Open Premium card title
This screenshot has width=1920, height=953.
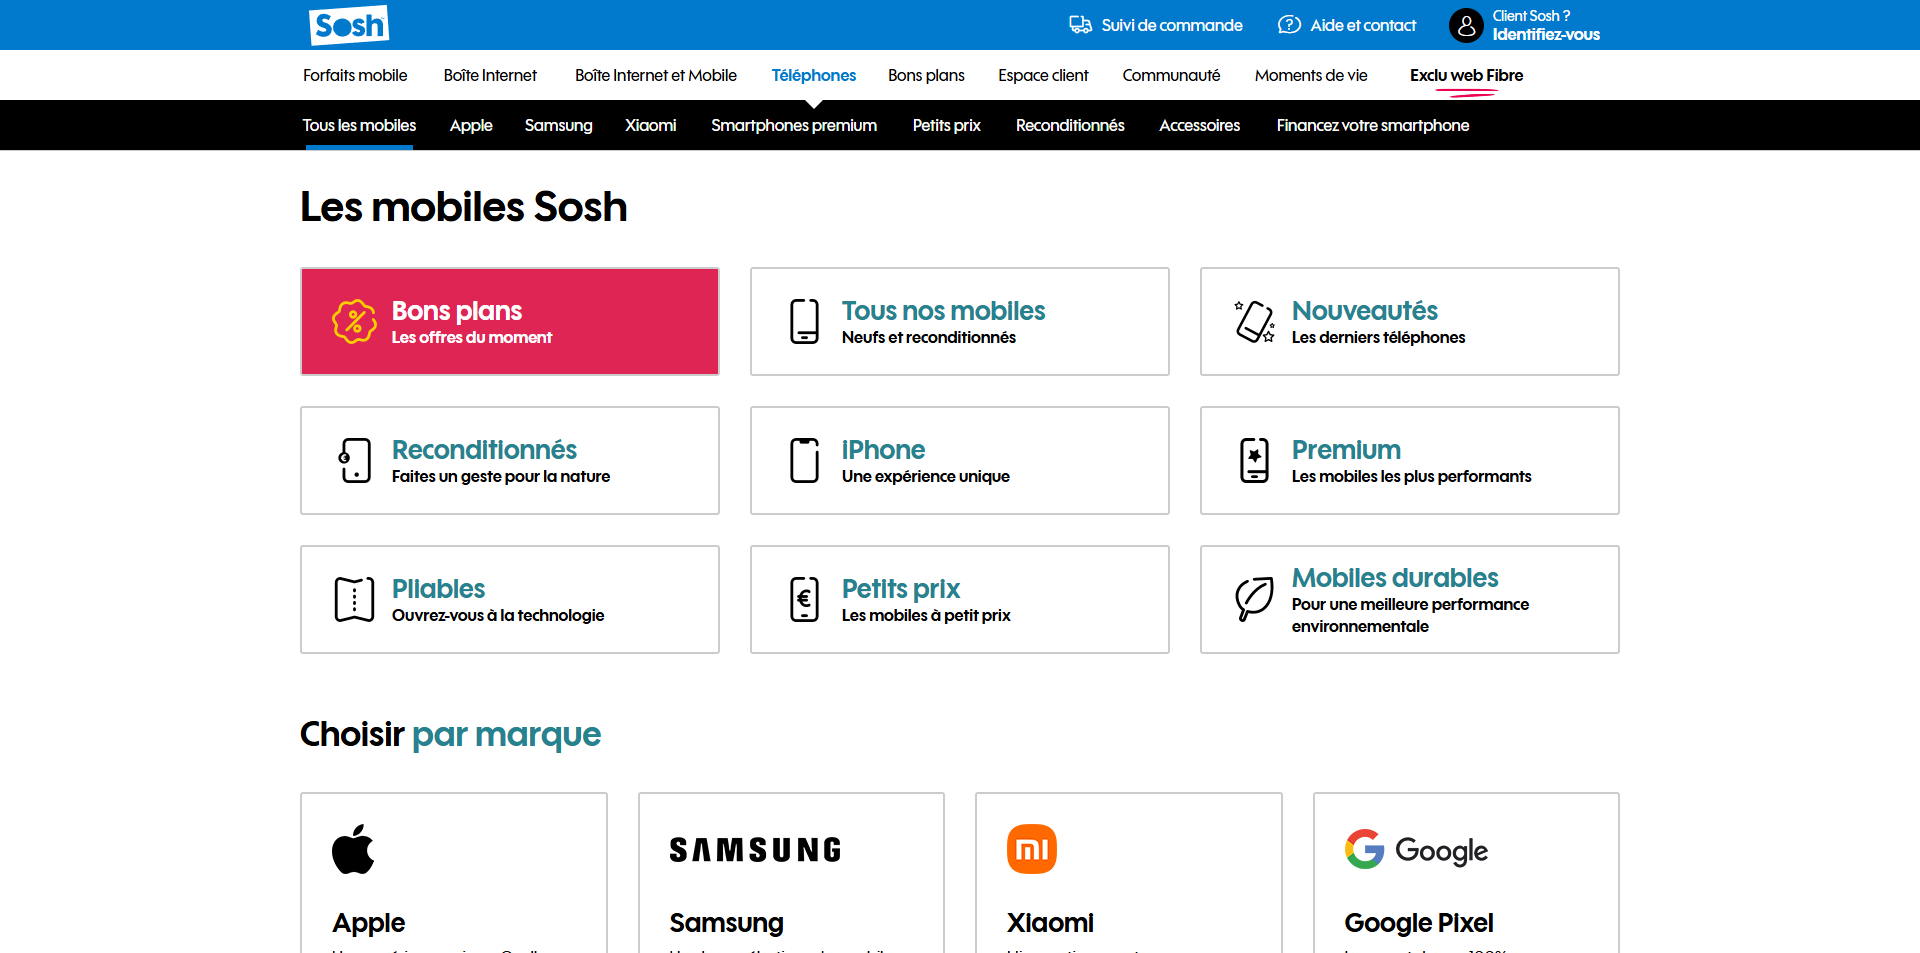(1346, 450)
